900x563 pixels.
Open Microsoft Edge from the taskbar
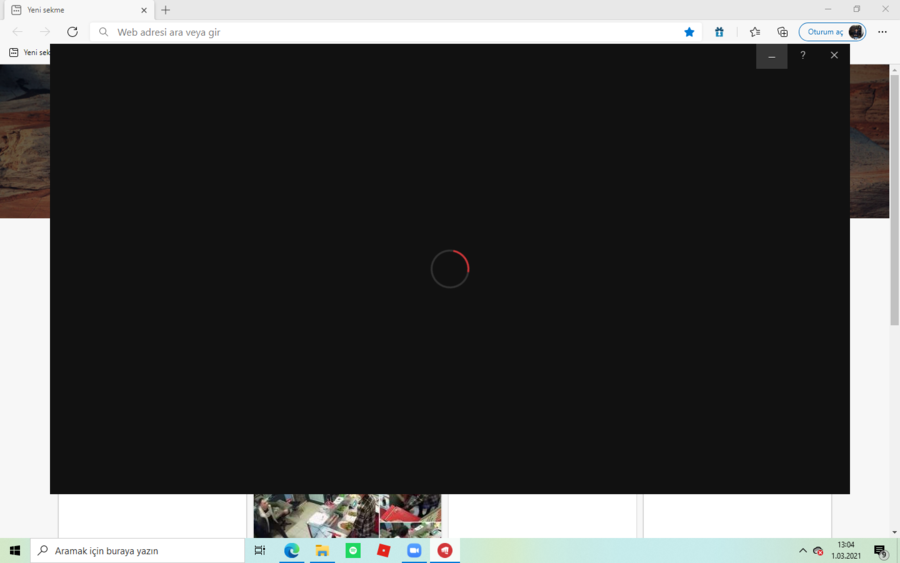(292, 550)
